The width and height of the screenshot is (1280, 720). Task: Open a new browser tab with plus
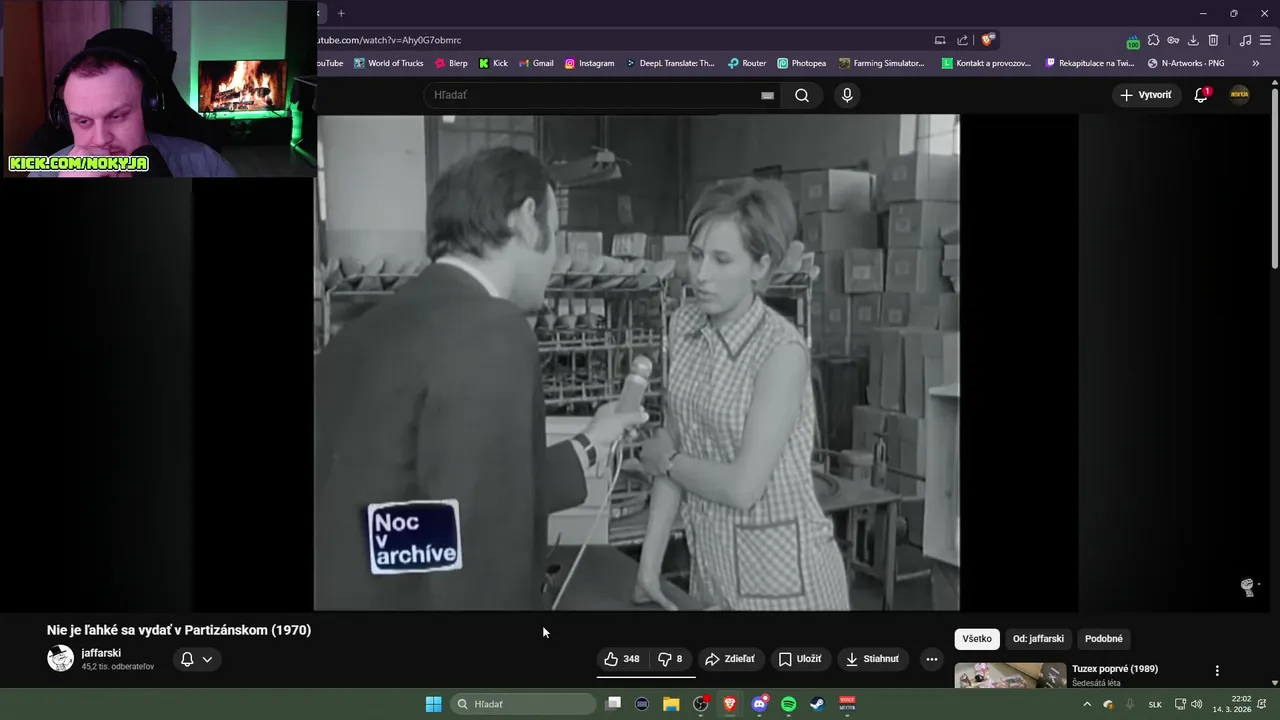(341, 13)
